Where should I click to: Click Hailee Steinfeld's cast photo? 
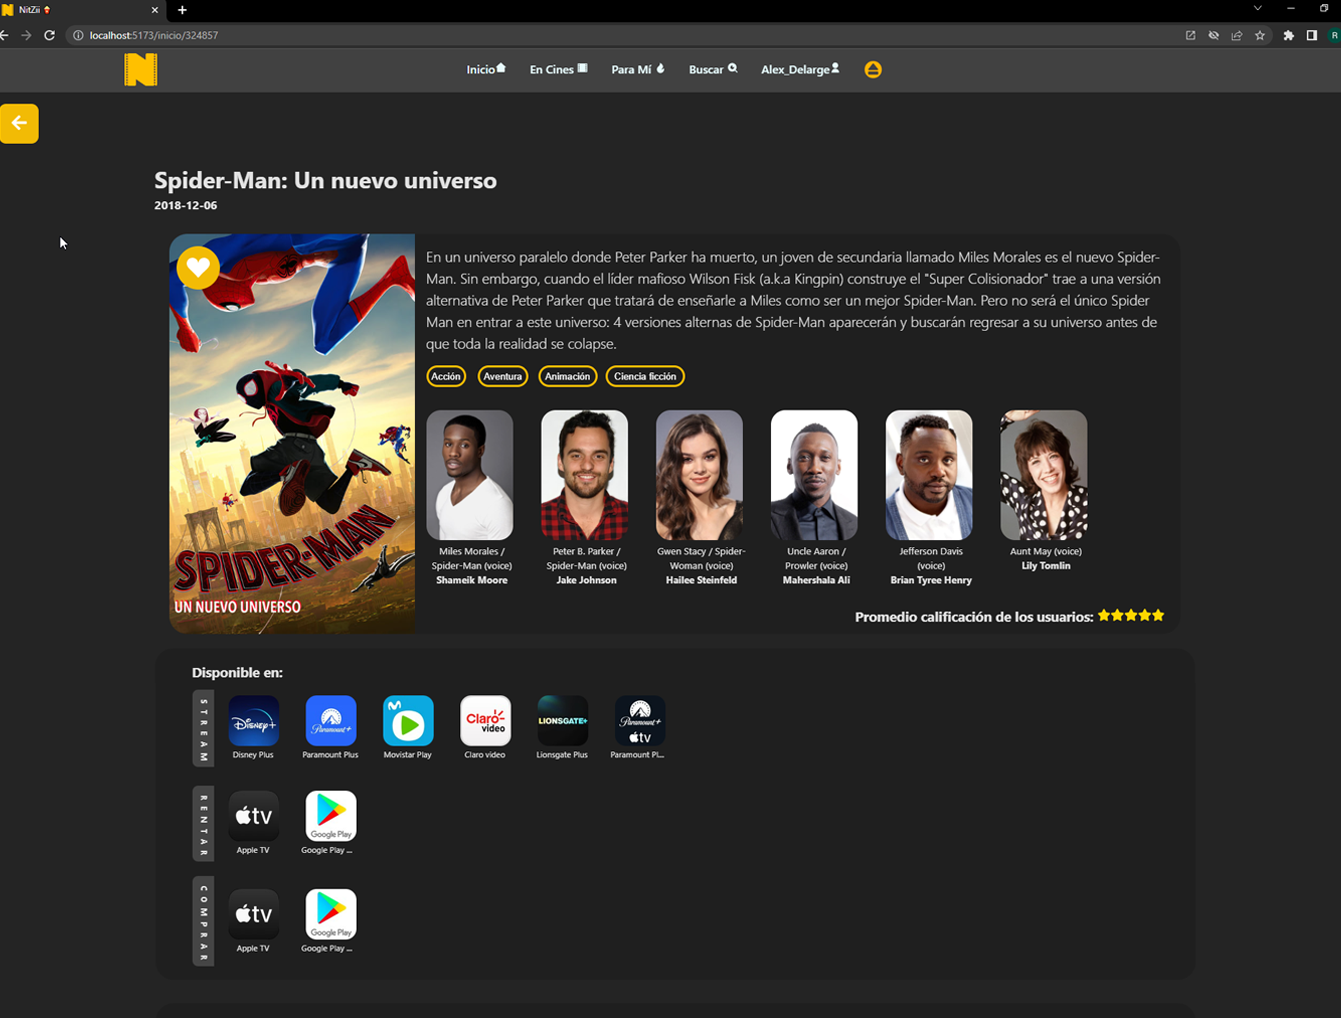pyautogui.click(x=699, y=475)
